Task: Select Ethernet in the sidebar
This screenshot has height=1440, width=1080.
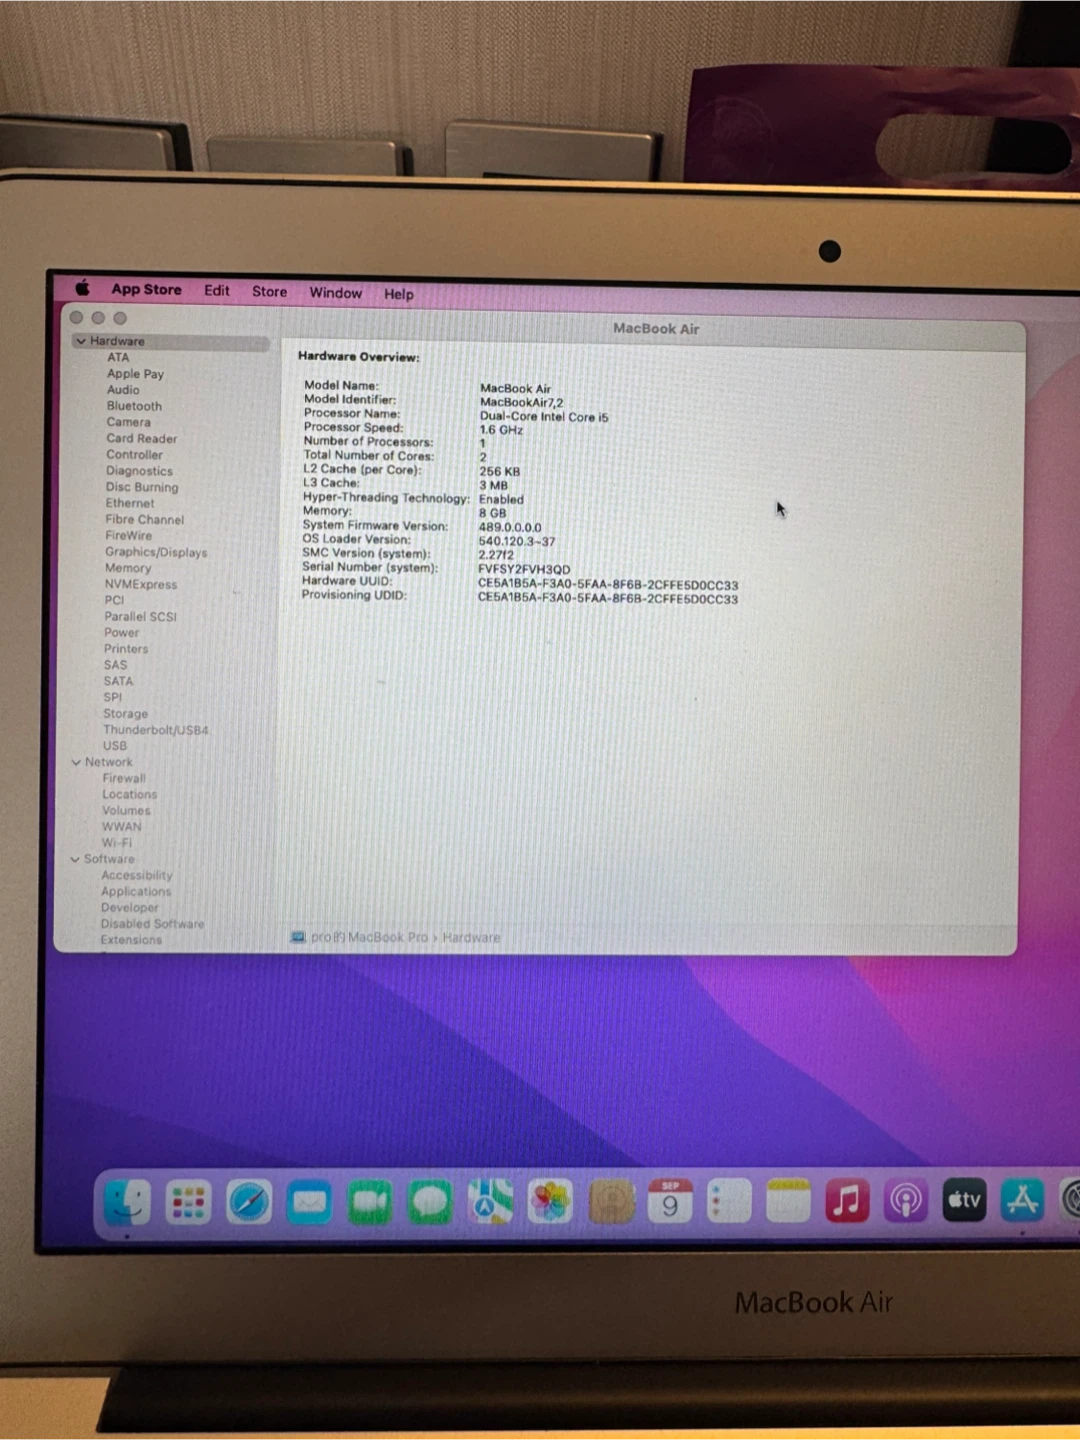Action: pyautogui.click(x=130, y=503)
